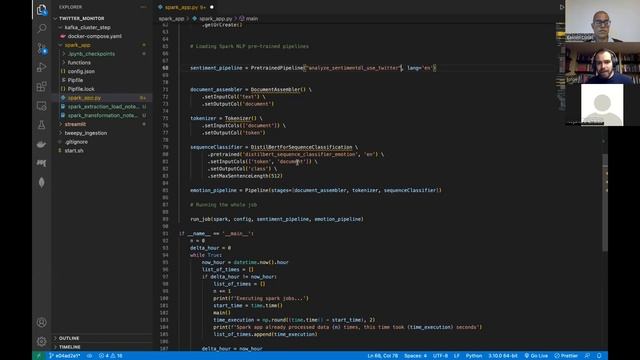The width and height of the screenshot is (640, 360).
Task: Click the git branch name in status bar
Action: click(x=64, y=356)
